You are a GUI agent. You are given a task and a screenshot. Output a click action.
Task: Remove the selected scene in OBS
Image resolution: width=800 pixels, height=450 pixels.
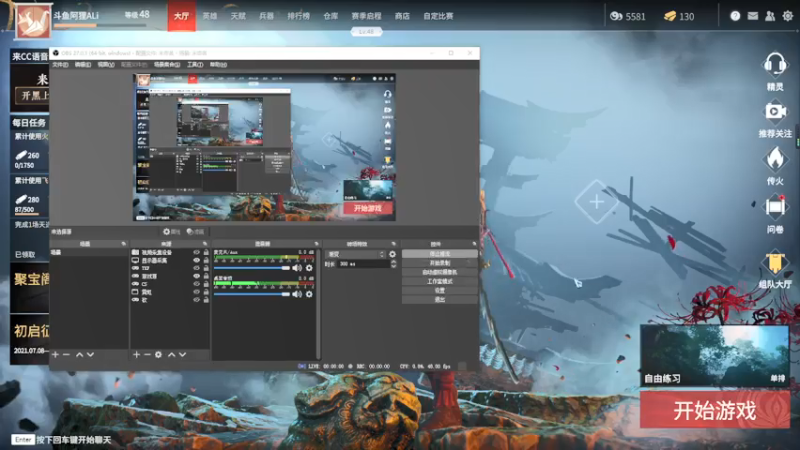[66, 355]
